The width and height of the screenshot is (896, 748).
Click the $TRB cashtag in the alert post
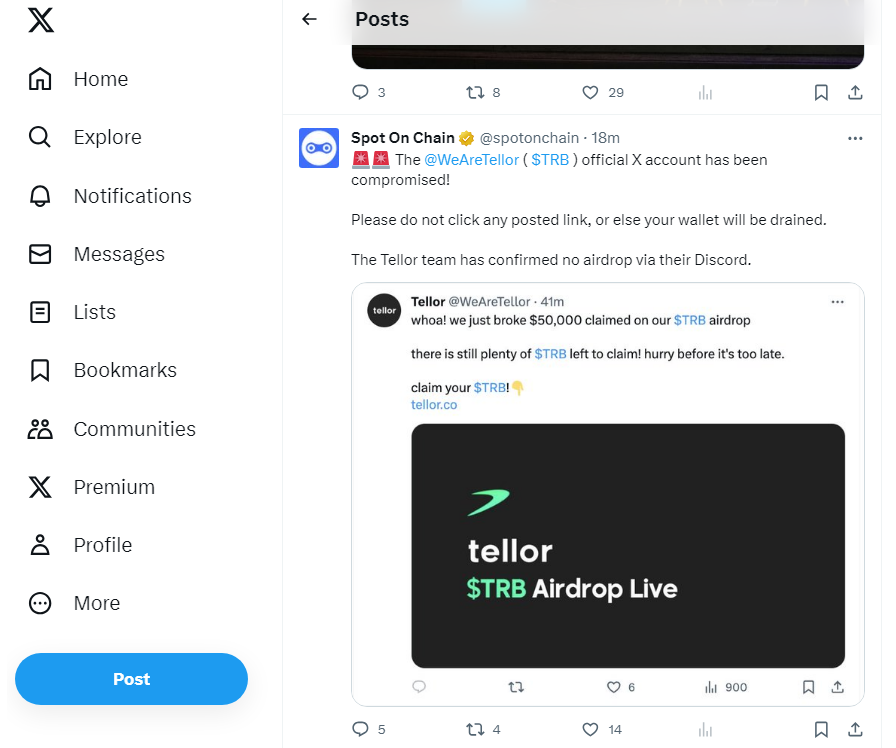click(x=550, y=160)
